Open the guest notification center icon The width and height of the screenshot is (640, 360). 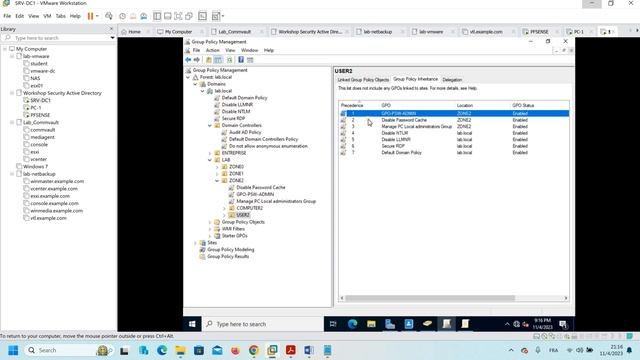[563, 324]
